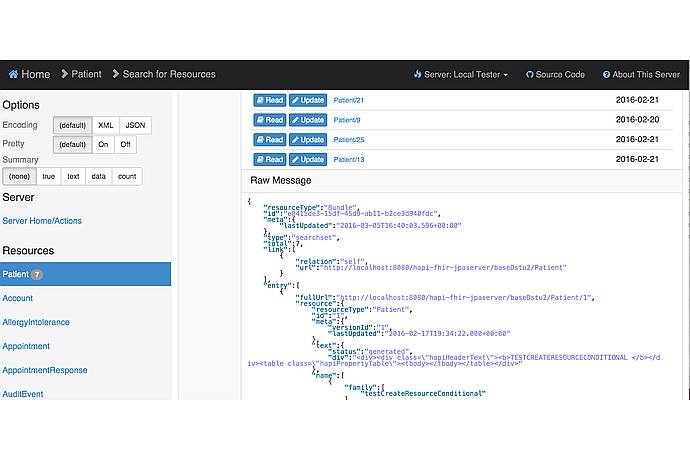Click the Options heading in sidebar
This screenshot has width=690, height=460.
click(21, 105)
